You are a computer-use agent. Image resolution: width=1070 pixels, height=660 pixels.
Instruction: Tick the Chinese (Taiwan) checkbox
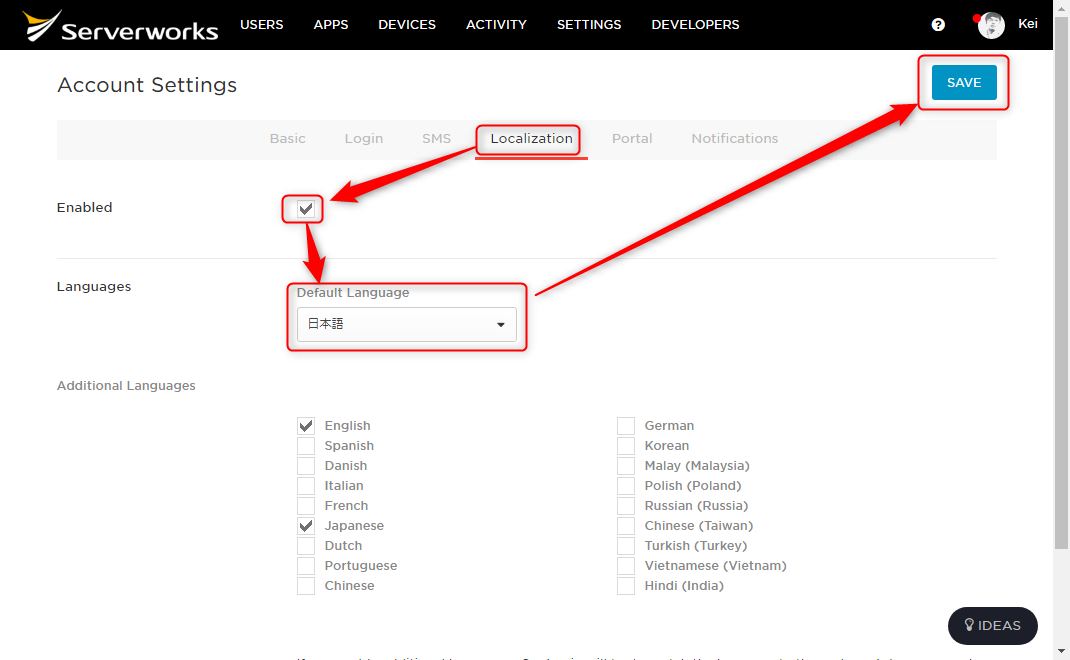626,526
